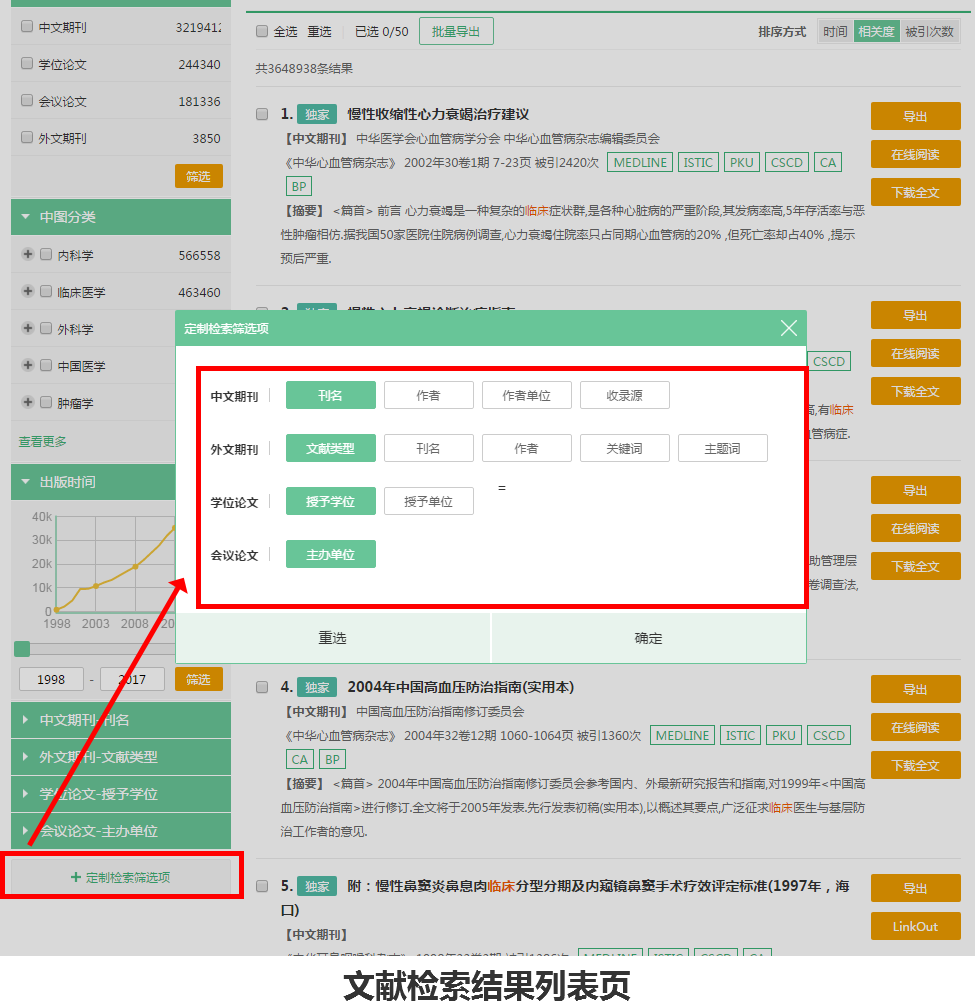Image resolution: width=975 pixels, height=1003 pixels.
Task: Collapse the 出版时间 section
Action: (25, 482)
